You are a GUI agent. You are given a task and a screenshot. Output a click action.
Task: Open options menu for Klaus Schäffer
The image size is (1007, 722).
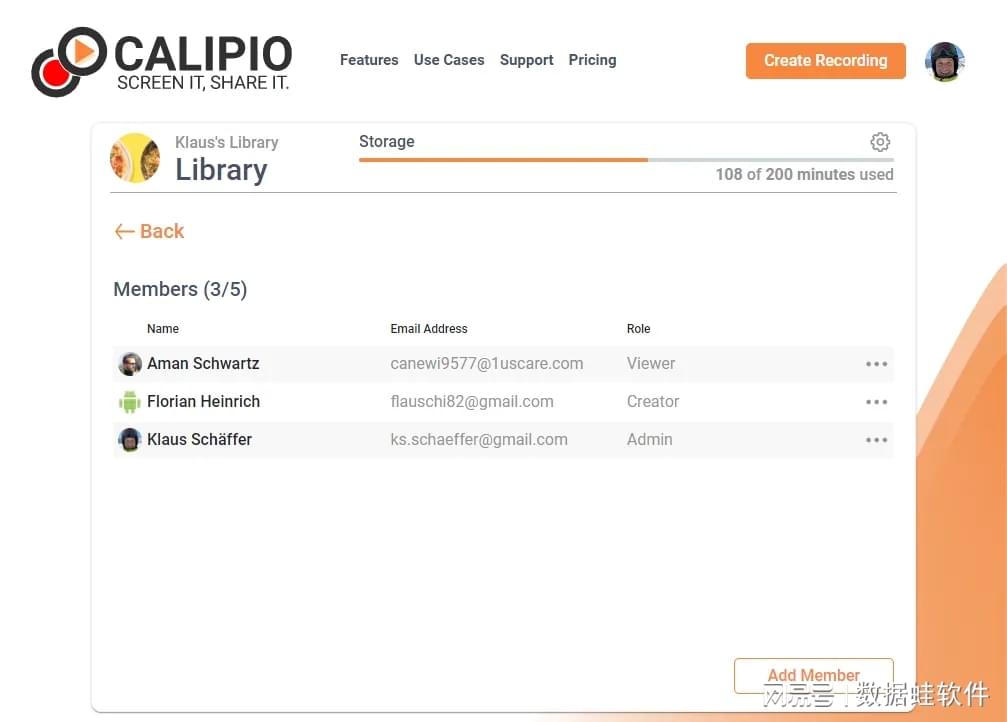pyautogui.click(x=876, y=440)
